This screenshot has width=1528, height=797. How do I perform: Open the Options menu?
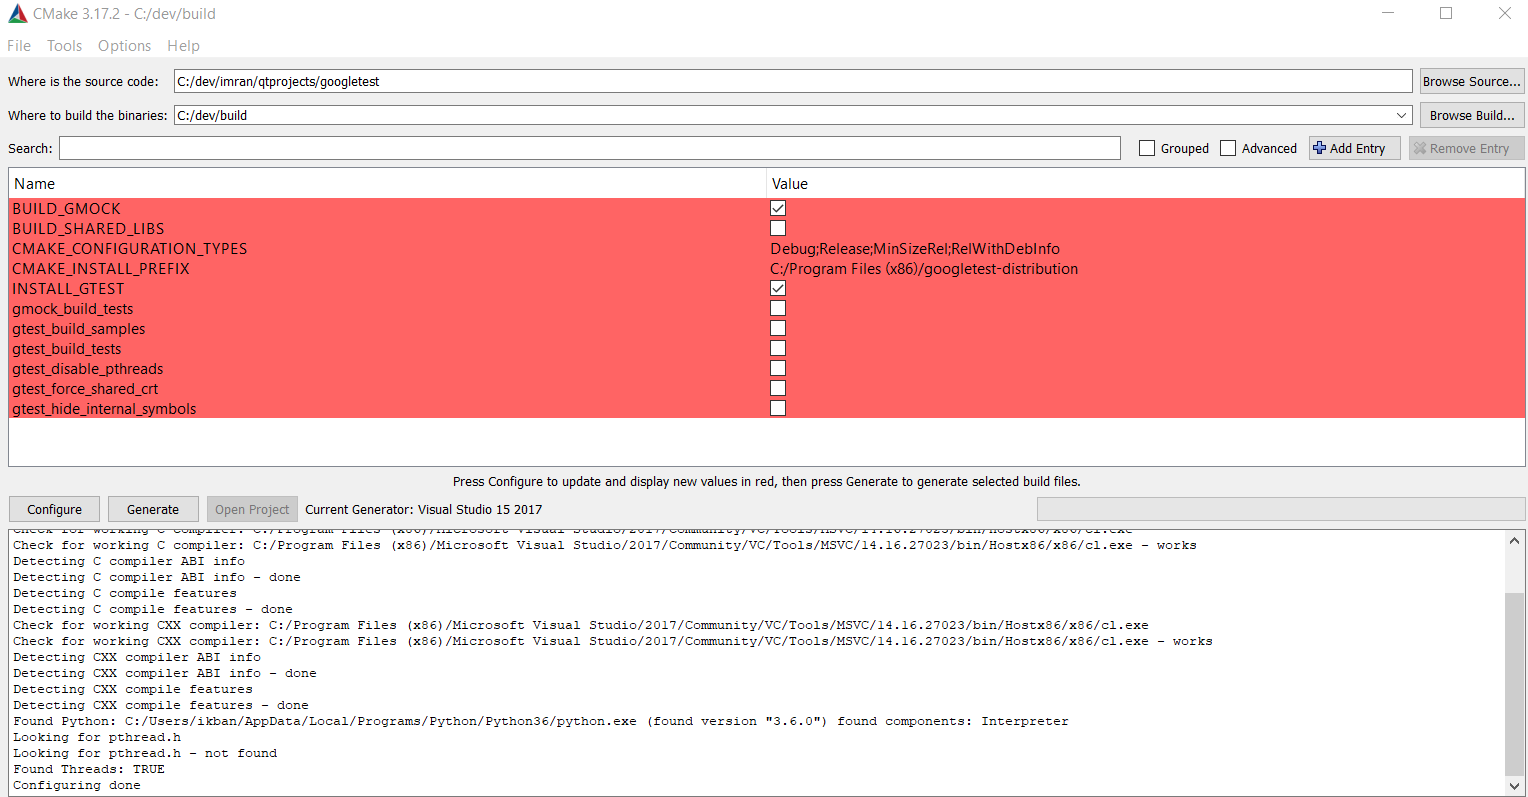(x=124, y=46)
